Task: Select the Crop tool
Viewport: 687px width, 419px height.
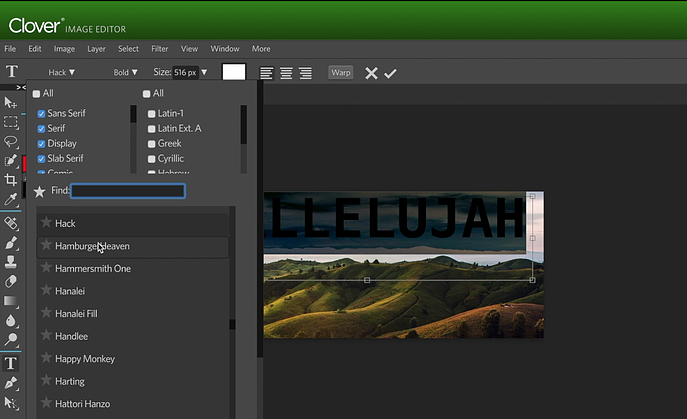Action: pyautogui.click(x=11, y=180)
